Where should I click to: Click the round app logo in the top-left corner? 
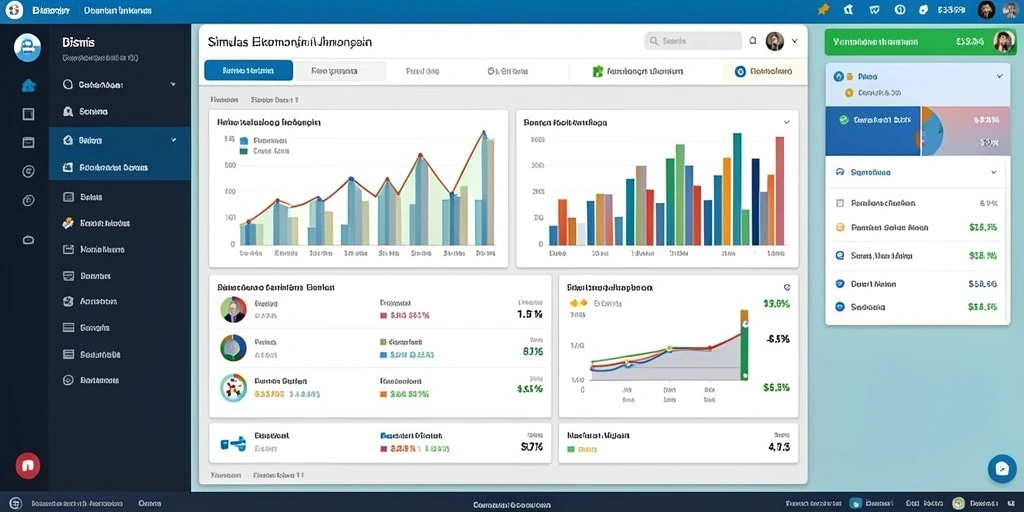pos(14,10)
